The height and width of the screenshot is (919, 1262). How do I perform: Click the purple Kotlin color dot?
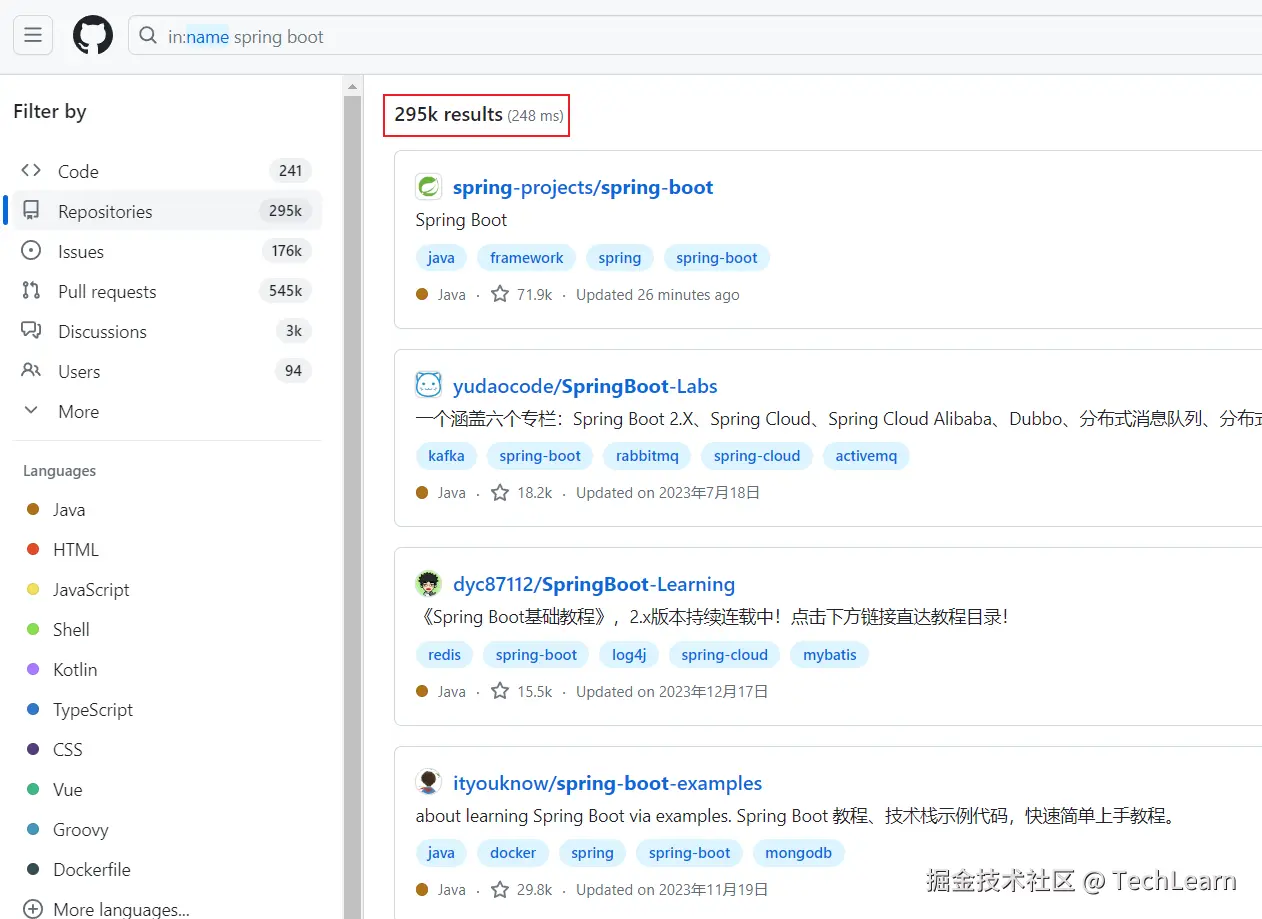pos(33,669)
